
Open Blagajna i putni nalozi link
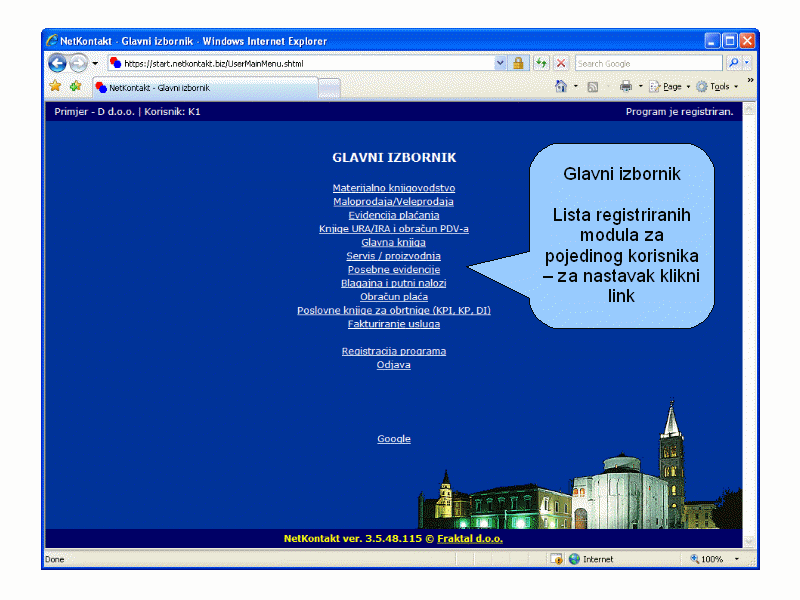tap(393, 283)
